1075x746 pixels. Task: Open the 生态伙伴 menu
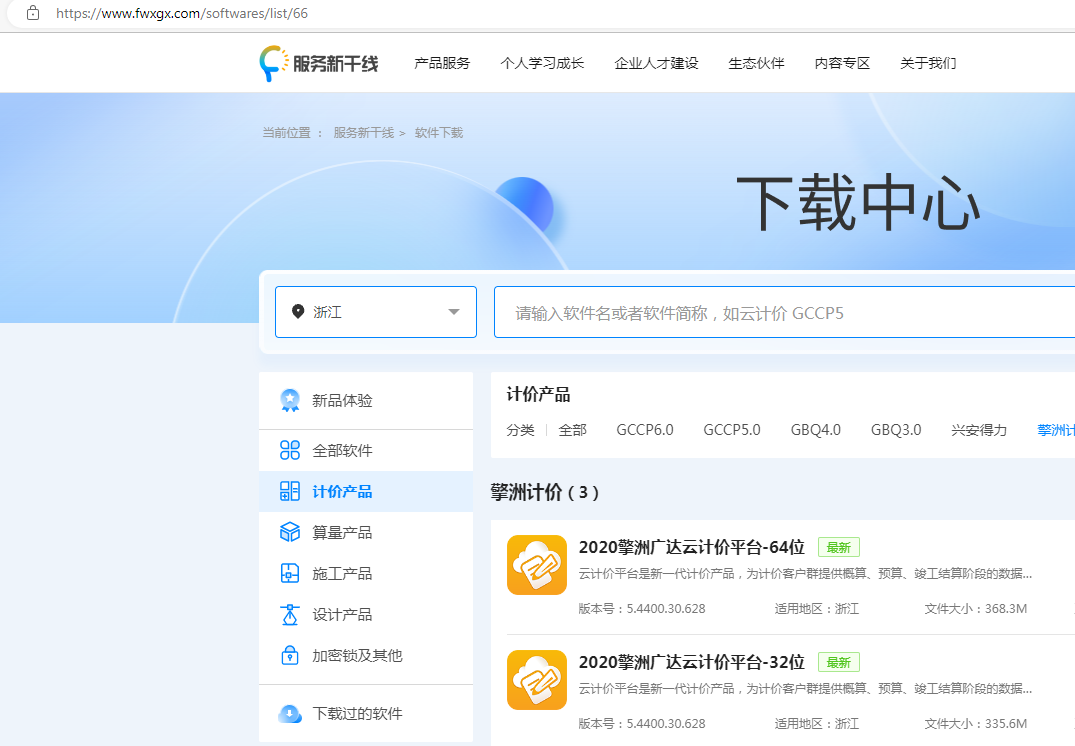tap(756, 63)
